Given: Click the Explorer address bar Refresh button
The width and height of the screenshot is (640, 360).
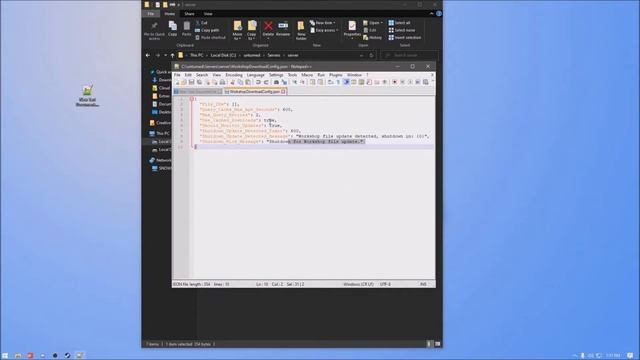Looking at the screenshot, I should [371, 56].
